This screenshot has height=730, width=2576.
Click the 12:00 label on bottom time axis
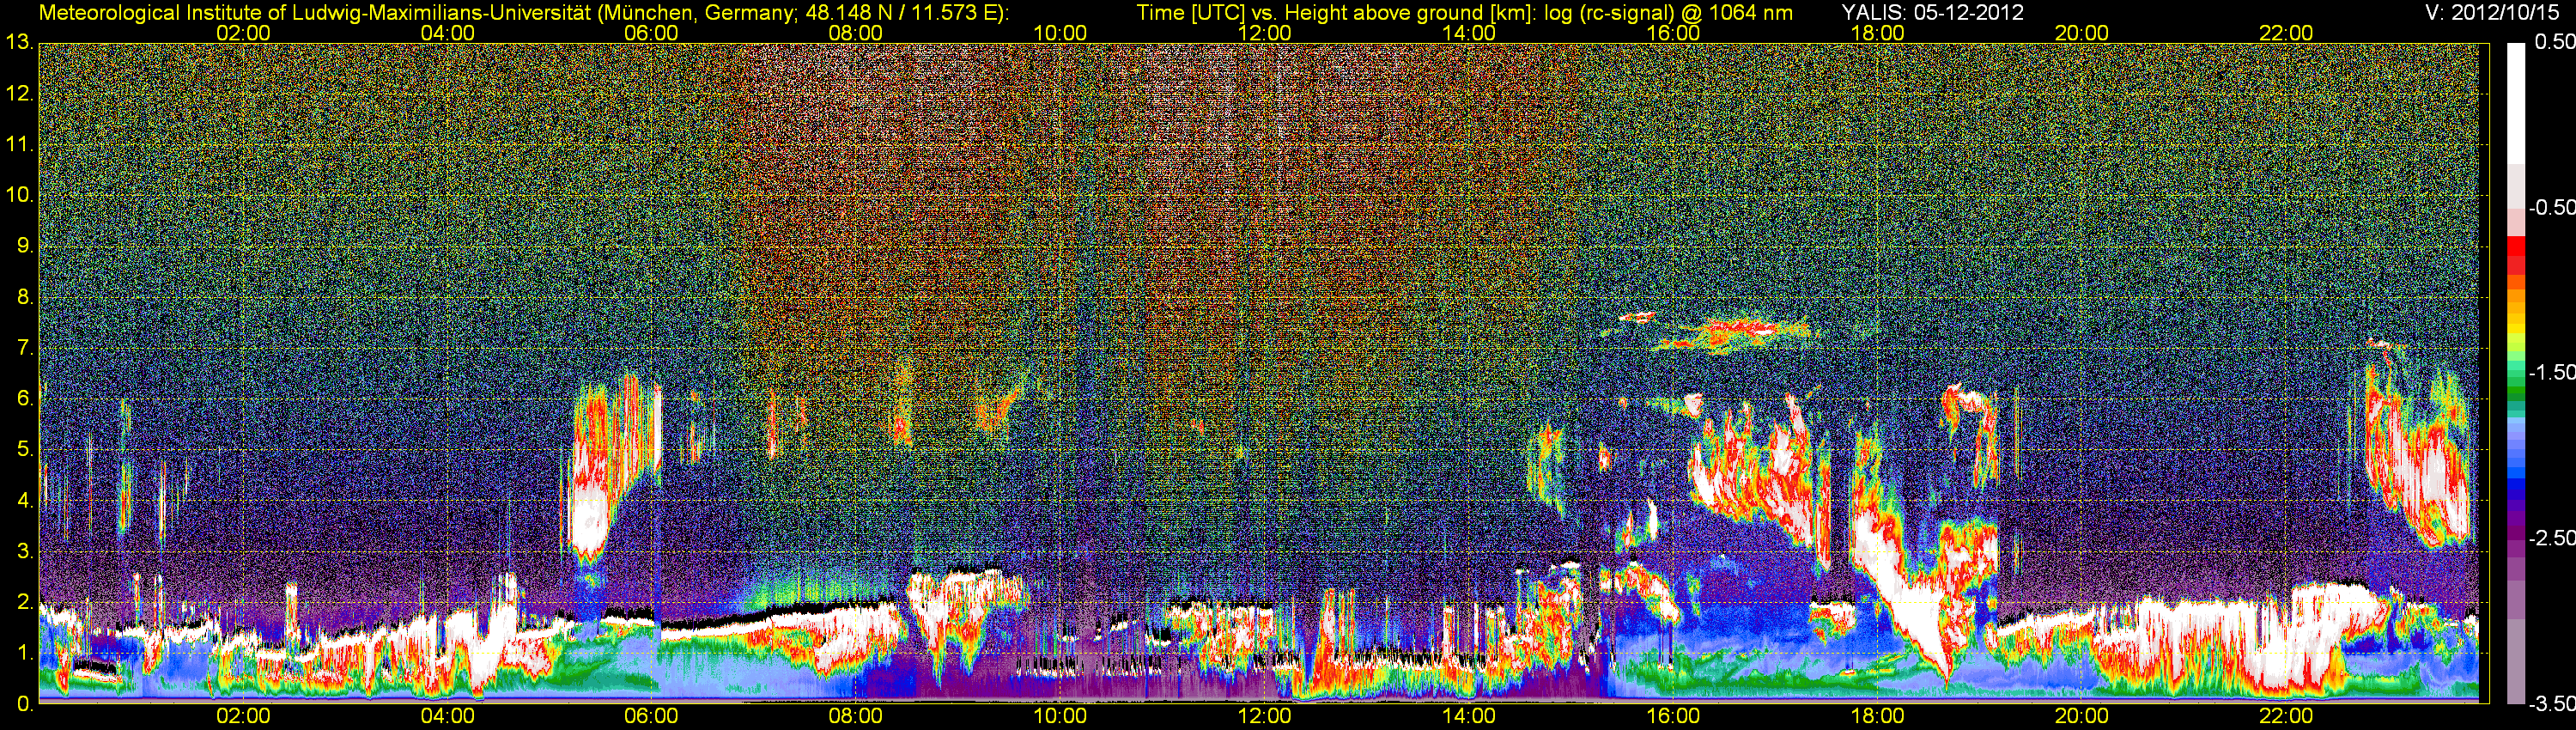coord(1264,716)
